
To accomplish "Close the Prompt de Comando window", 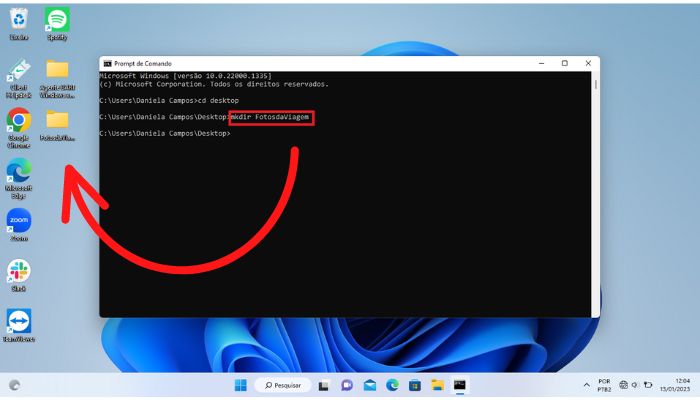I will [588, 63].
